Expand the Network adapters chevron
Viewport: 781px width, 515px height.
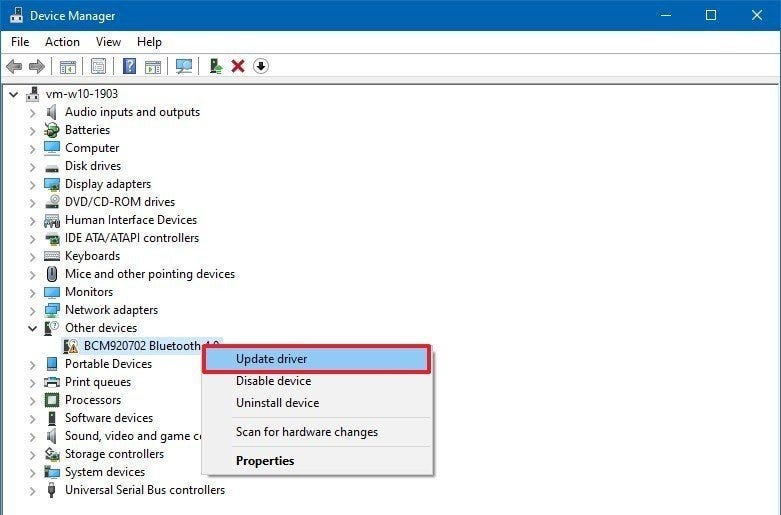pos(32,310)
